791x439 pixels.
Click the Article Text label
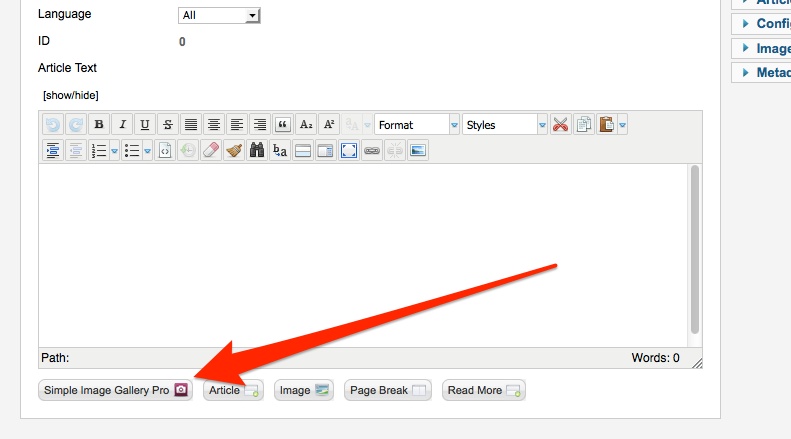tap(67, 68)
